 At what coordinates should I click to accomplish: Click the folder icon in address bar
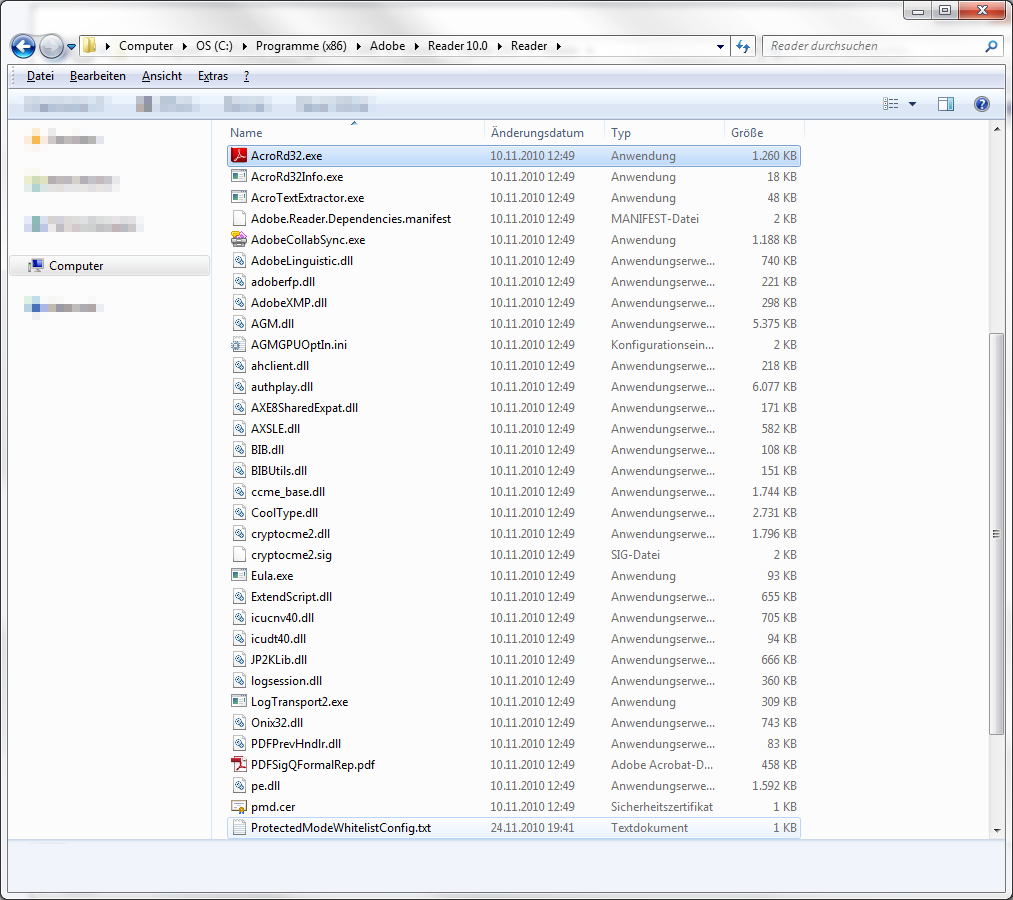(89, 46)
